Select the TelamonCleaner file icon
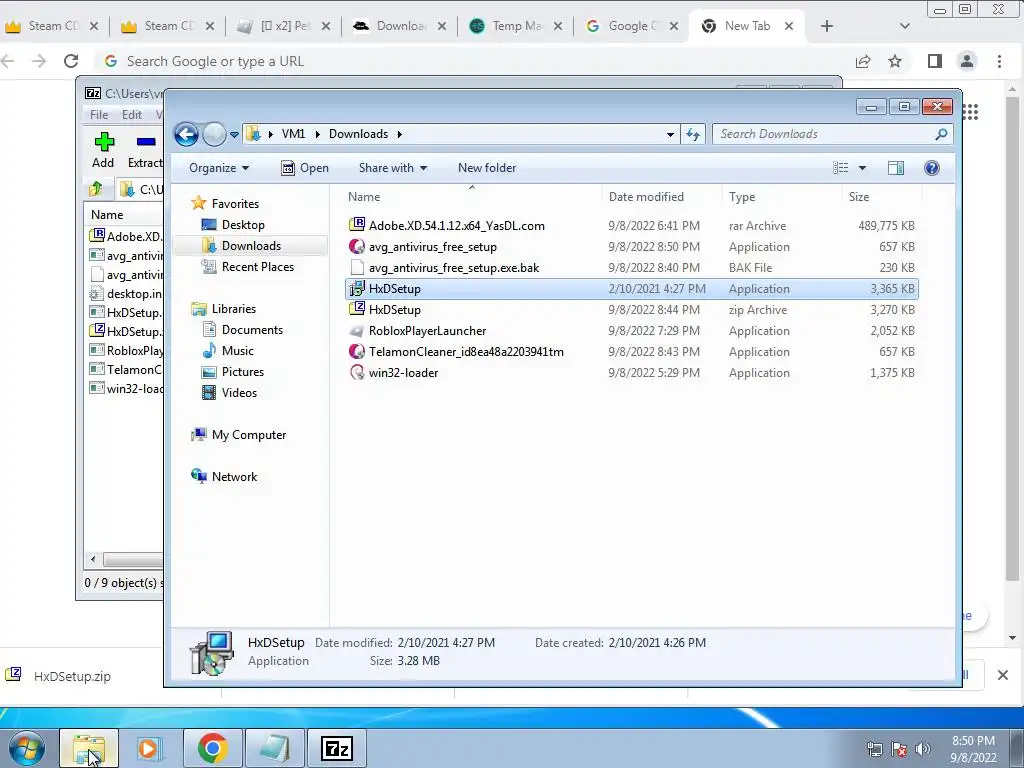Viewport: 1024px width, 768px height. click(x=357, y=351)
